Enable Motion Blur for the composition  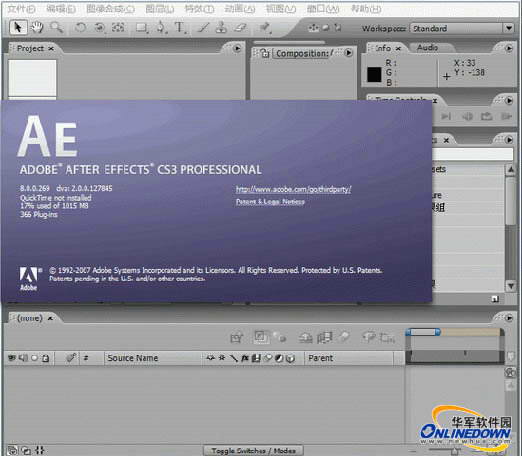(344, 337)
